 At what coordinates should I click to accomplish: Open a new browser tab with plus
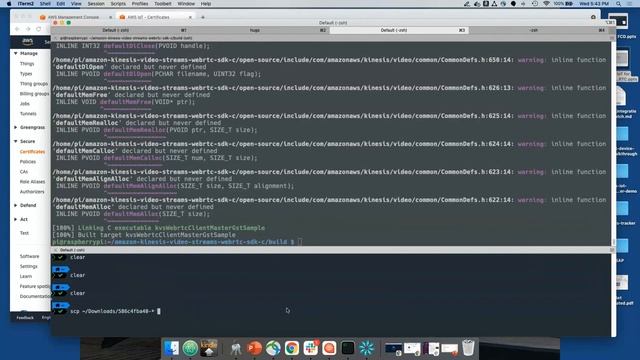coord(203,17)
